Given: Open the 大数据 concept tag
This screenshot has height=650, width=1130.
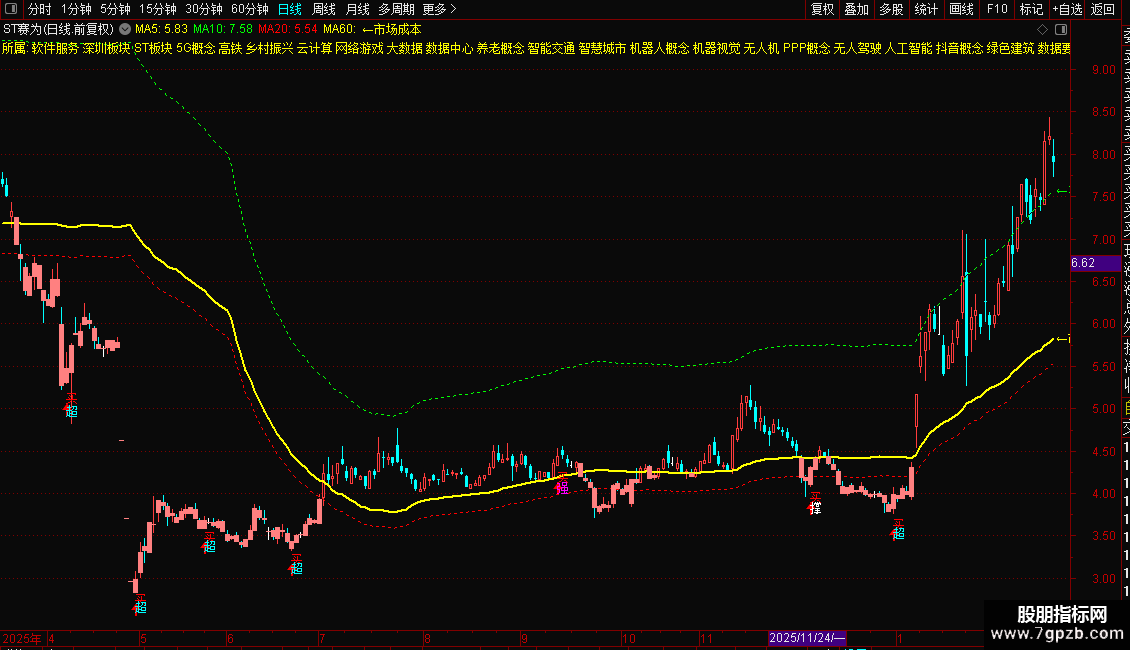Looking at the screenshot, I should coord(404,48).
